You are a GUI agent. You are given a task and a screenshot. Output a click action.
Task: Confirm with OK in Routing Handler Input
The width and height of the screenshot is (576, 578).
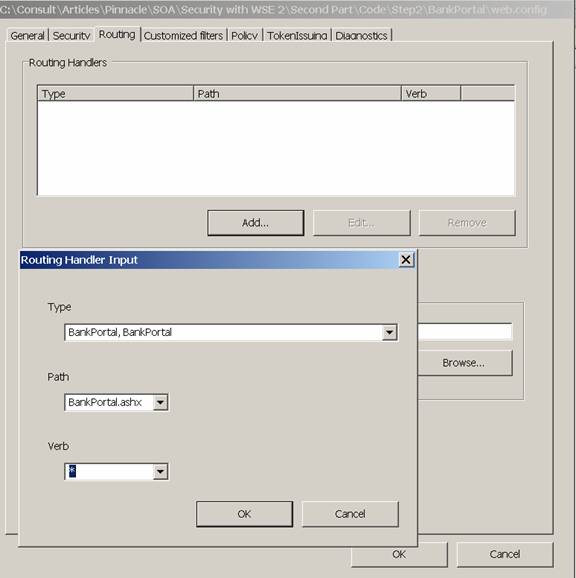pos(244,514)
